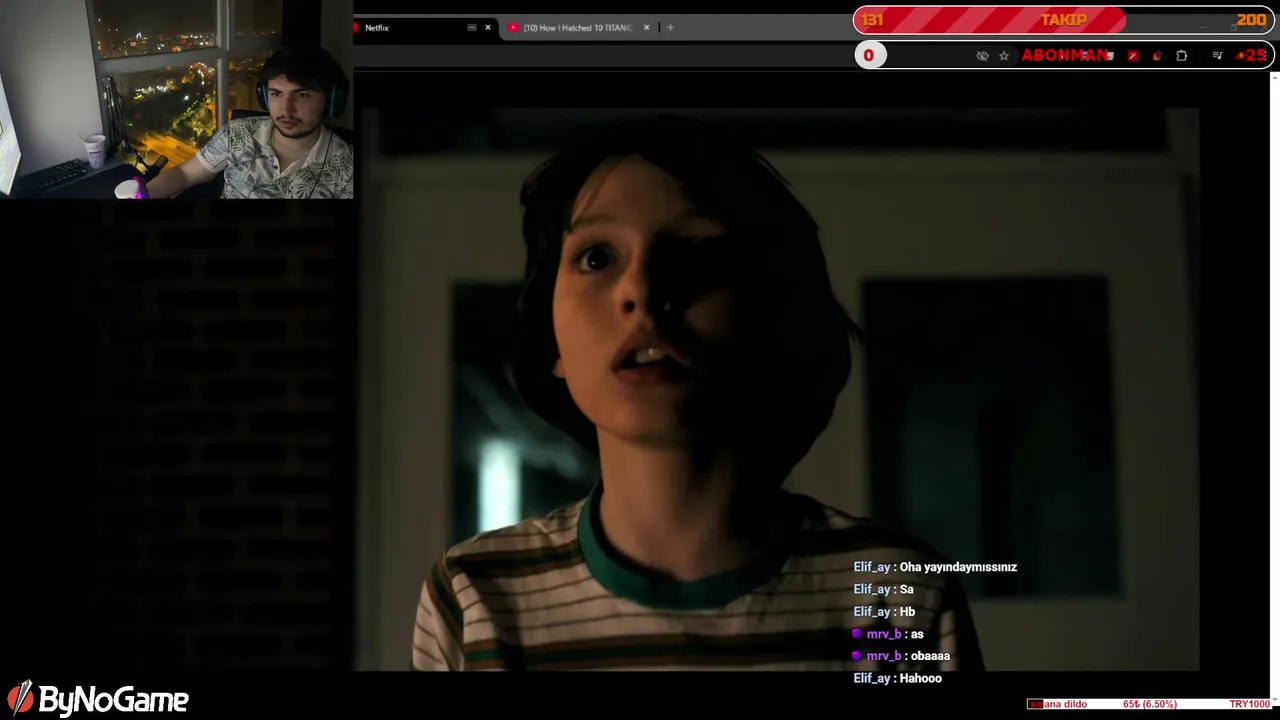This screenshot has height=720, width=1280.
Task: Click mrv_b's 'as' chat message
Action: (x=888, y=634)
